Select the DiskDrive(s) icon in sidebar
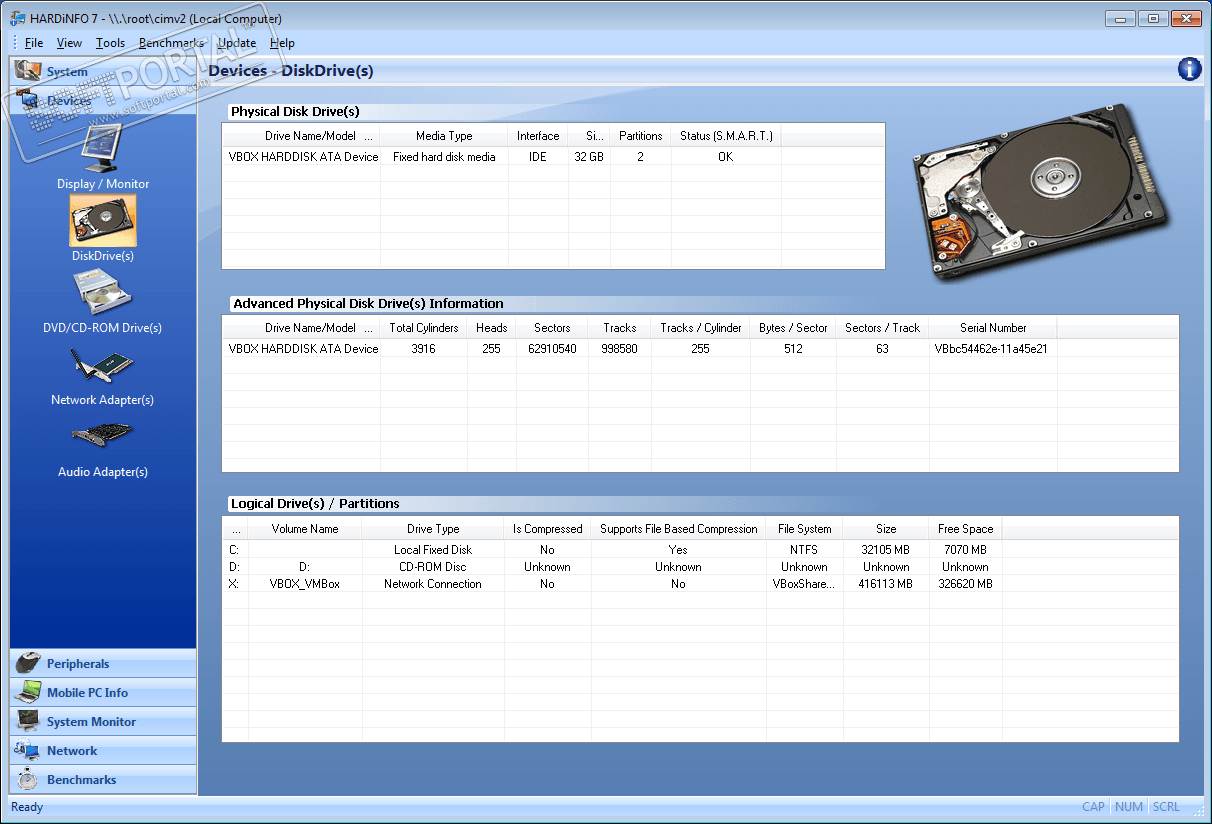The height and width of the screenshot is (824, 1212). 103,220
